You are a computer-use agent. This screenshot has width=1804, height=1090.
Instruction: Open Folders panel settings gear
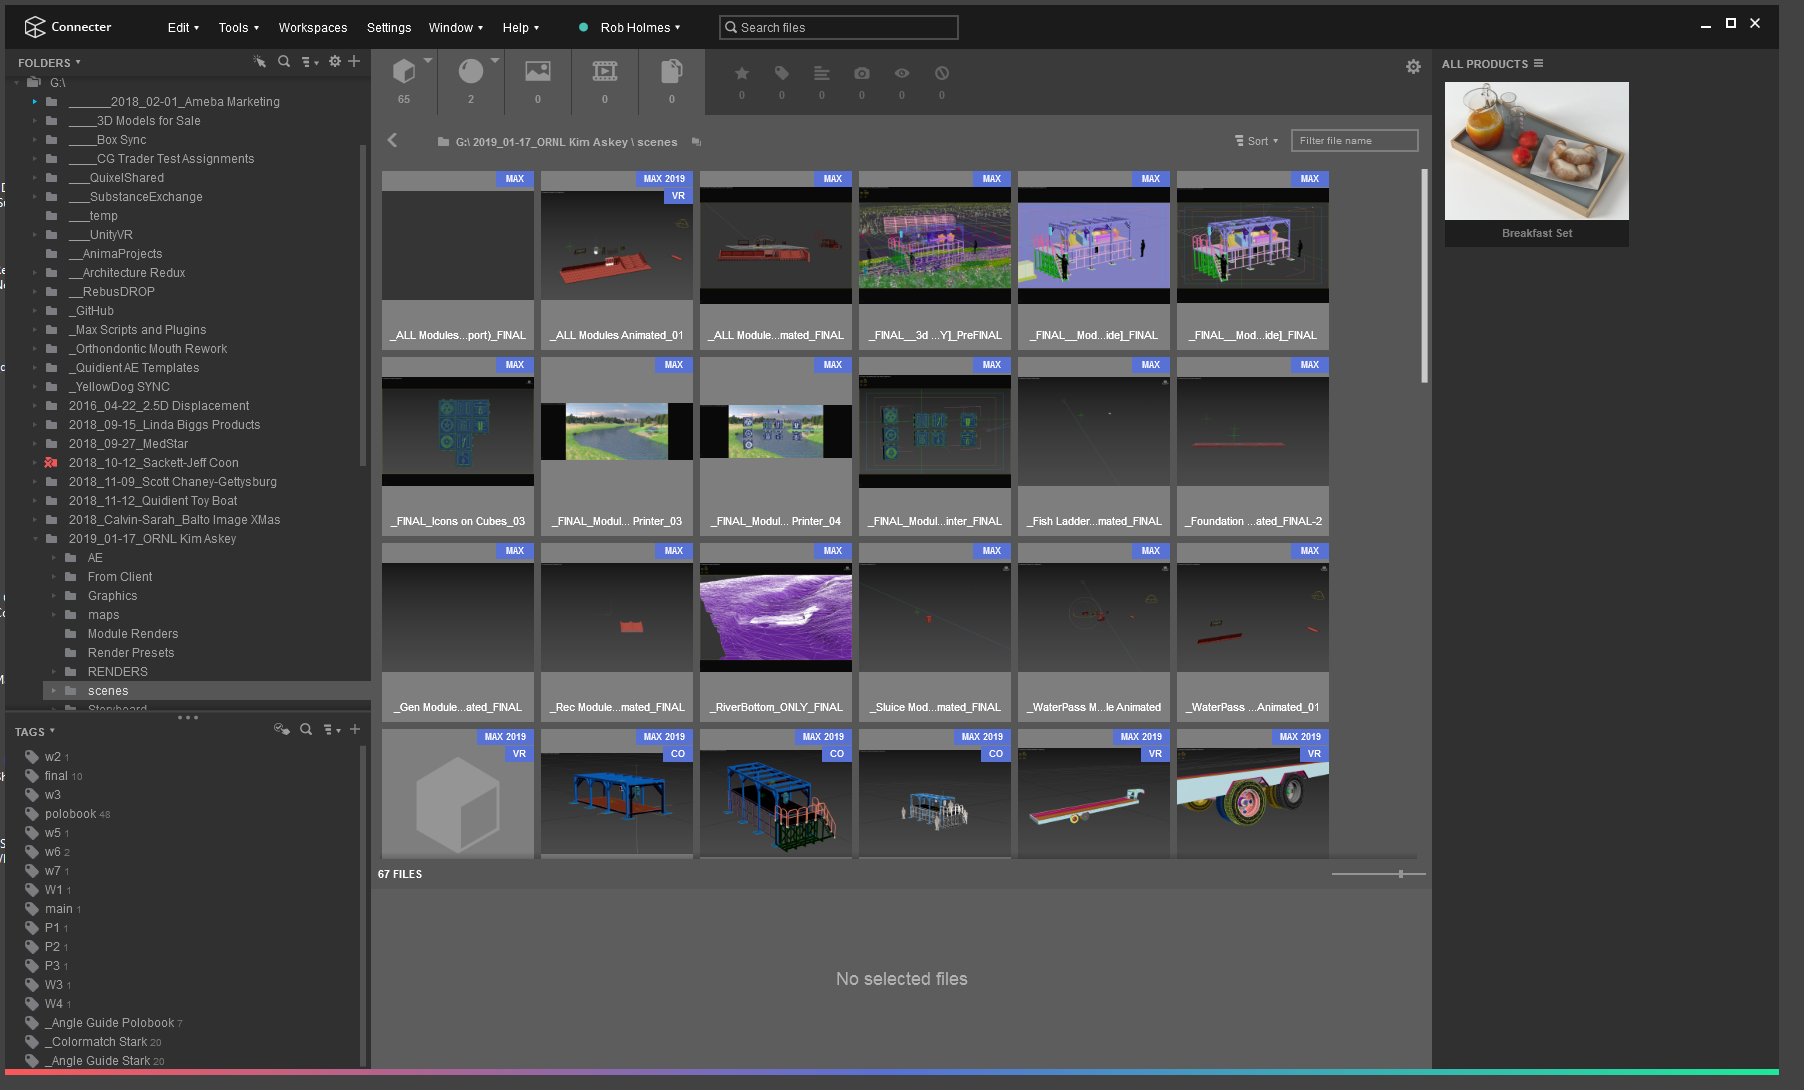point(335,62)
